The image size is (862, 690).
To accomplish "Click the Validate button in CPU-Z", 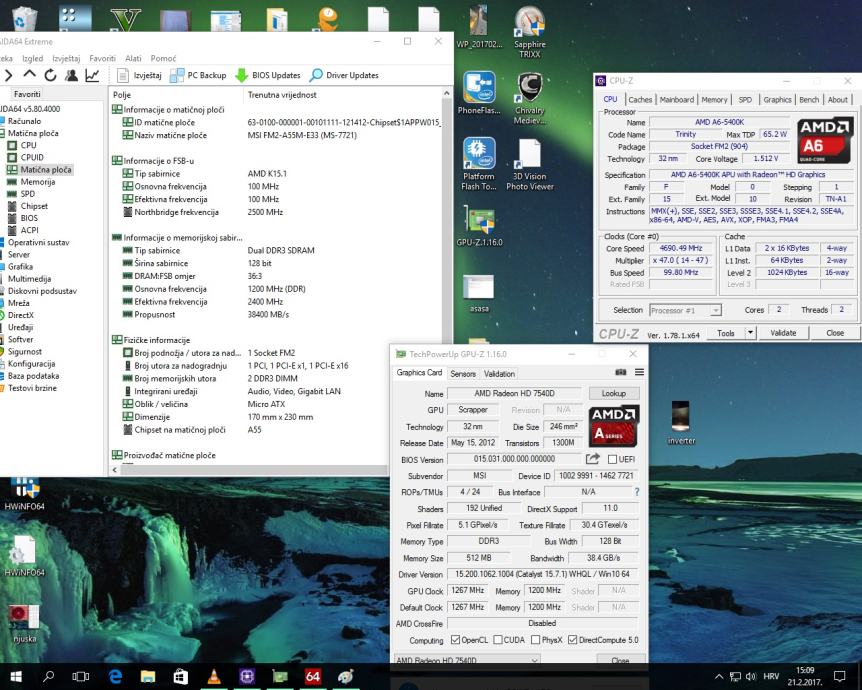I will coord(783,333).
